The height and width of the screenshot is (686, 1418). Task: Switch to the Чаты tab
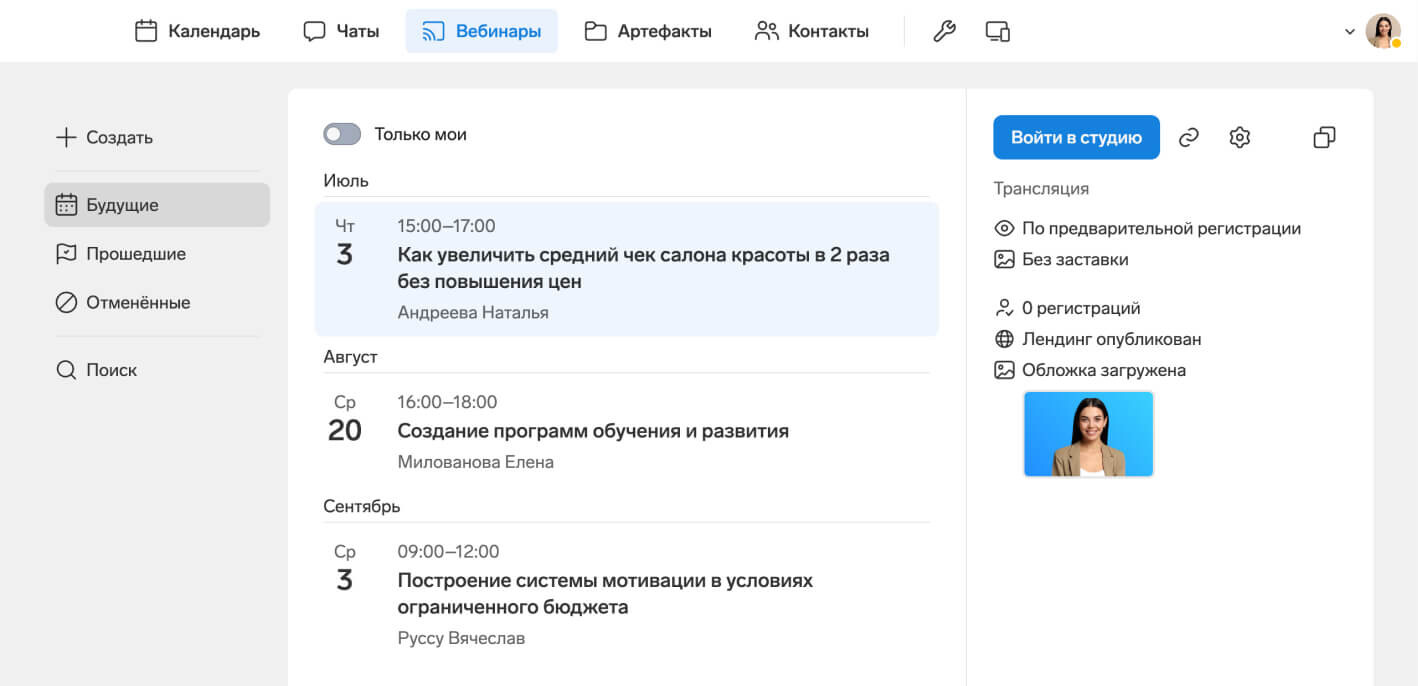coord(341,31)
